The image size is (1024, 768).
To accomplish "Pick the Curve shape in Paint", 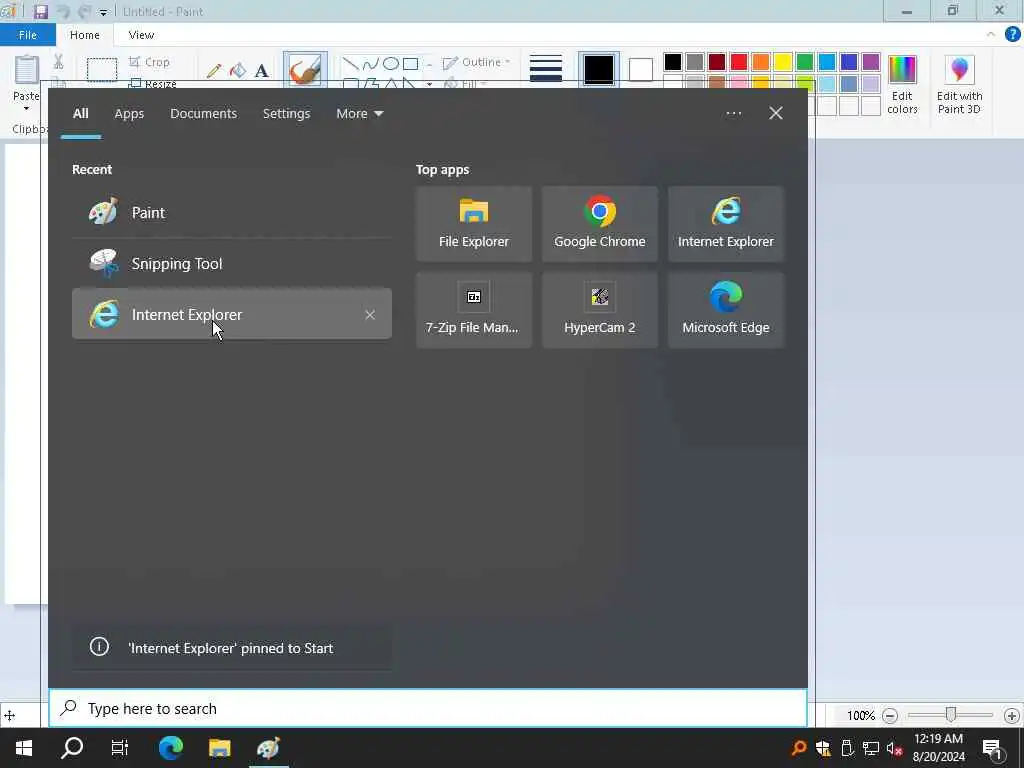I will click(x=370, y=63).
